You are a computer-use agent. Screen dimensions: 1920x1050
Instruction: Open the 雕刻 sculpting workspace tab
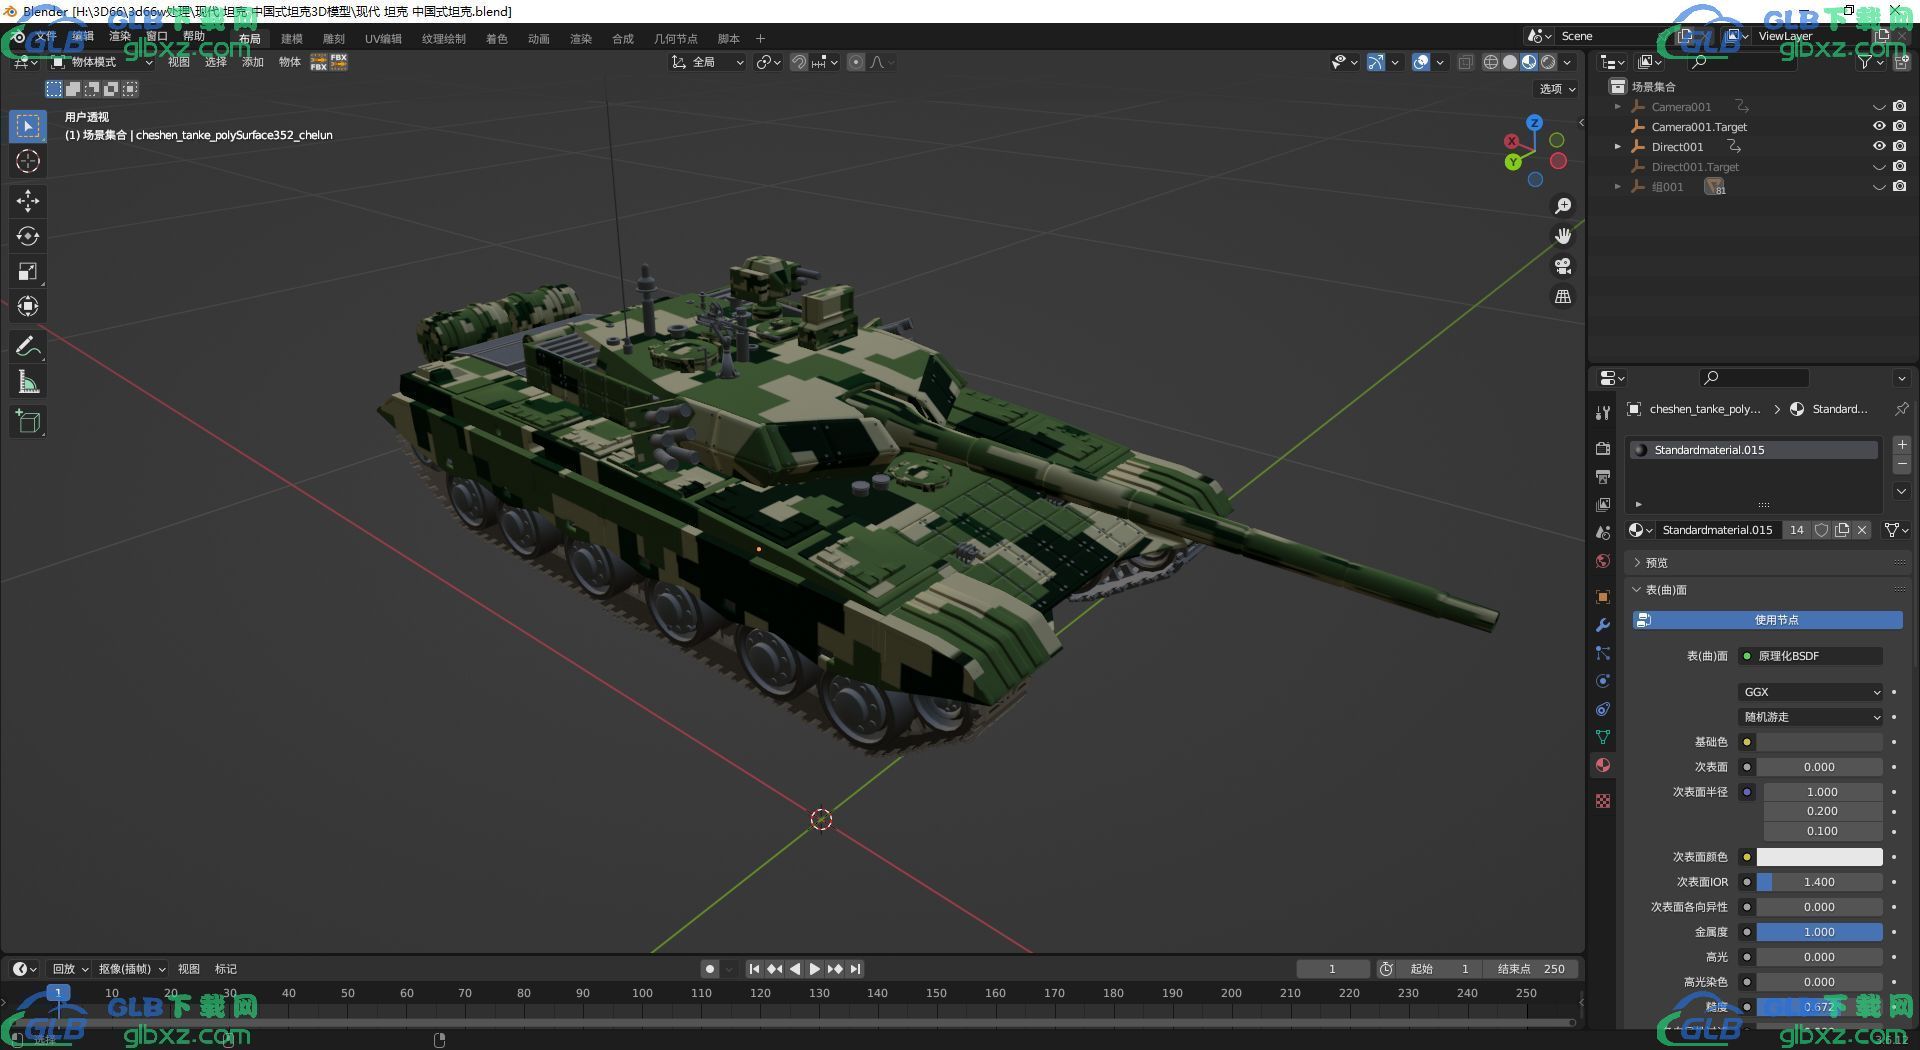334,39
